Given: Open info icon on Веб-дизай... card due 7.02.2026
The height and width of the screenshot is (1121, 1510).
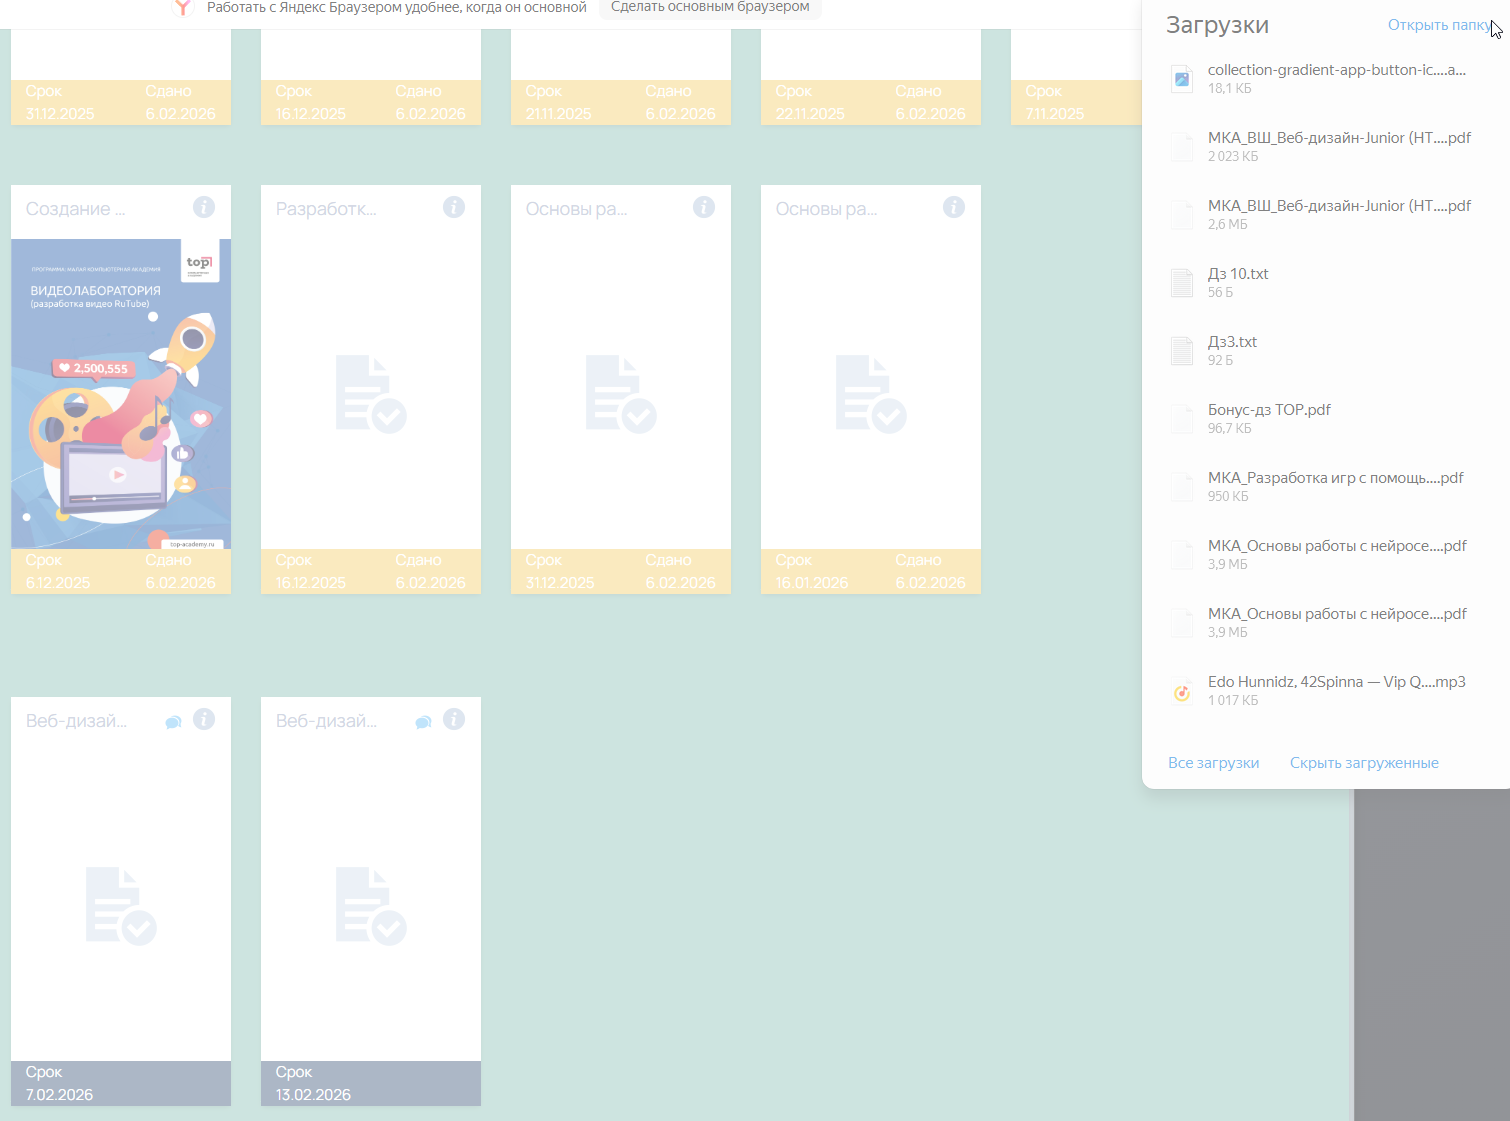Looking at the screenshot, I should pyautogui.click(x=204, y=719).
